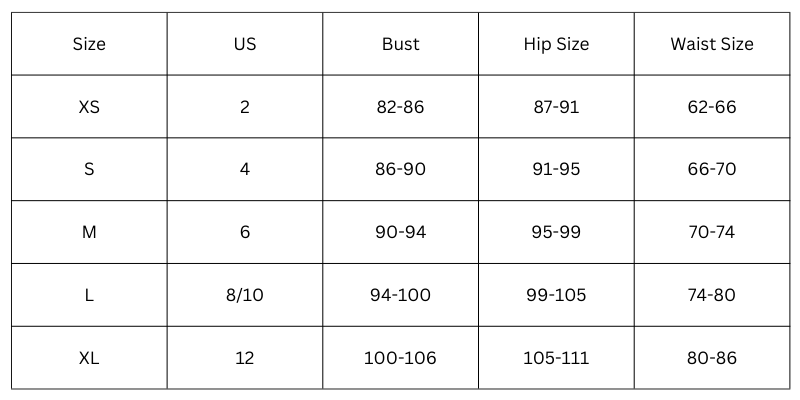Select hip size 105-111 cell
The width and height of the screenshot is (800, 400).
556,357
